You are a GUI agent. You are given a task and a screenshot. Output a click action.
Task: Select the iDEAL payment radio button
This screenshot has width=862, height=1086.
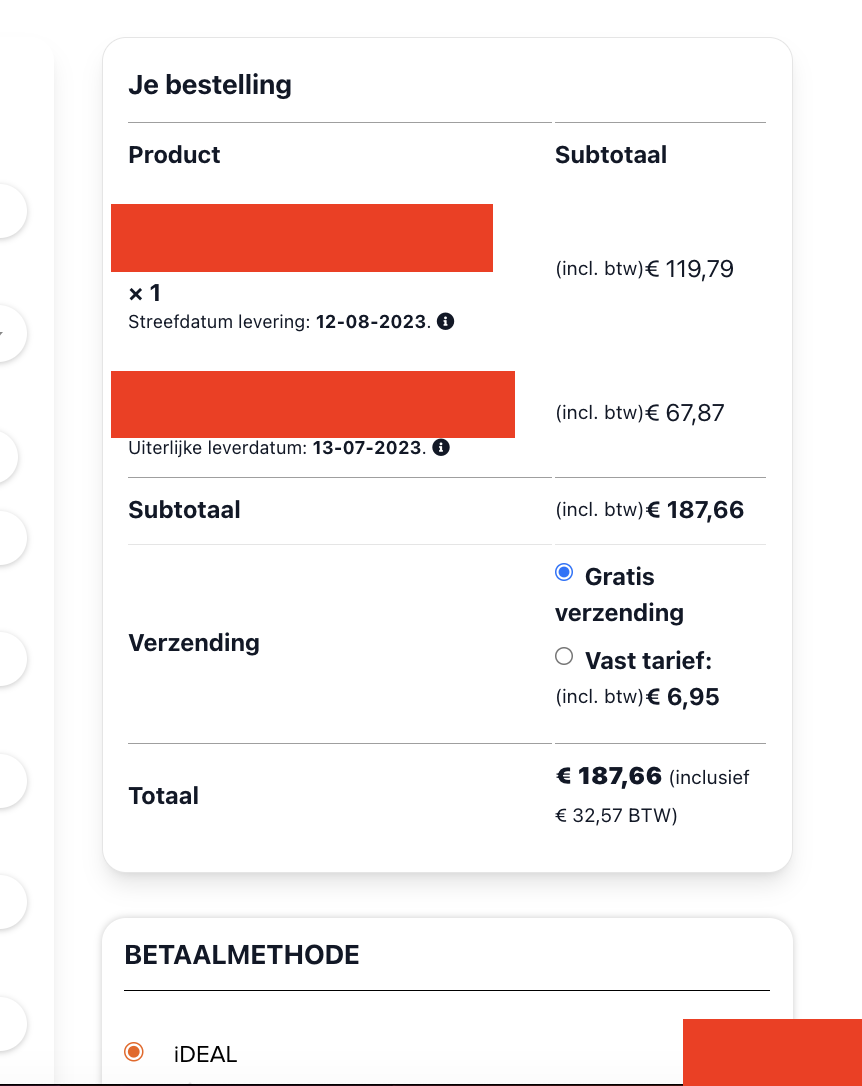(134, 1051)
